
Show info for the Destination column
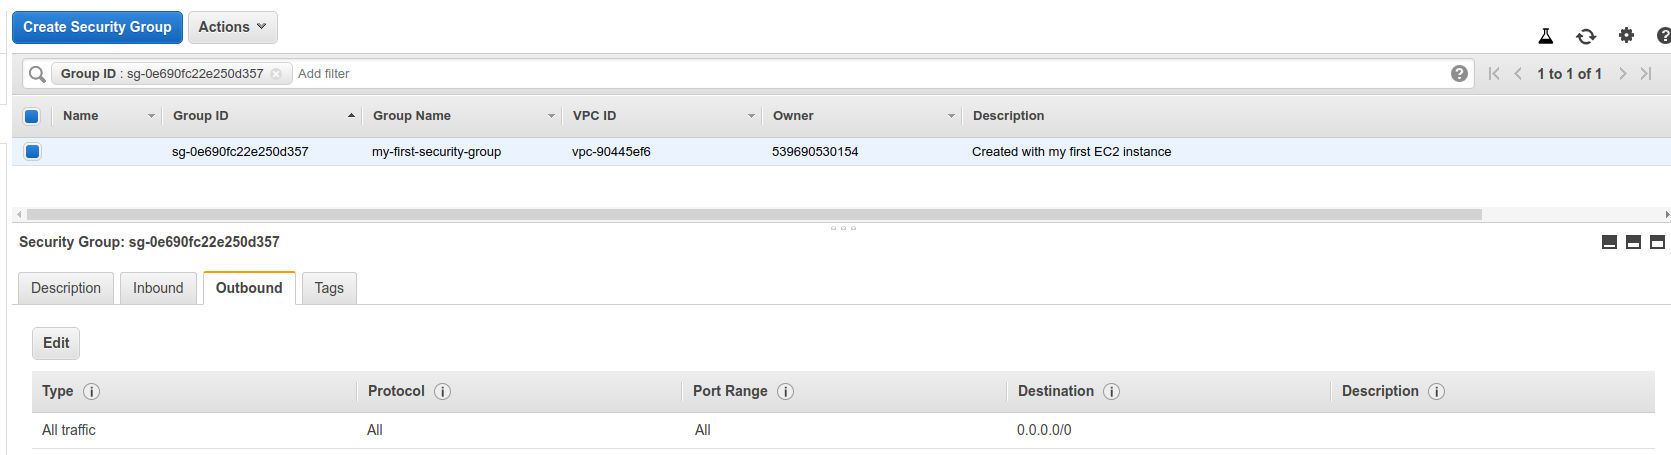tap(1111, 392)
